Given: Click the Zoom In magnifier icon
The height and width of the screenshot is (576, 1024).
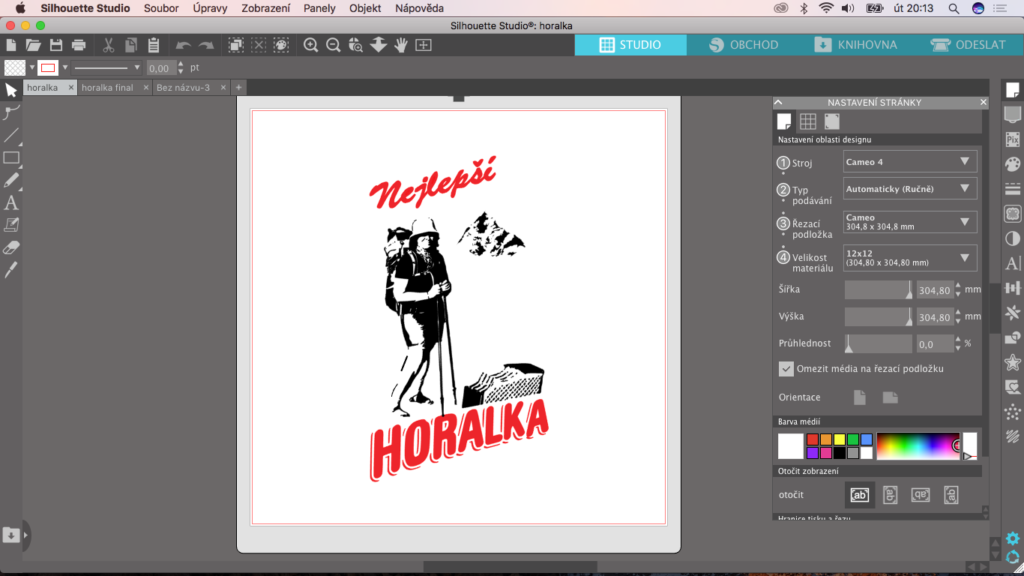Looking at the screenshot, I should [x=311, y=45].
